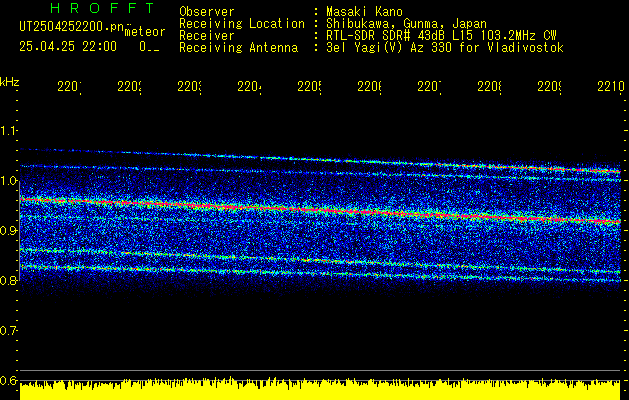This screenshot has width=629, height=400.
Task: Click the 2210 time axis marker
Action: (x=611, y=86)
